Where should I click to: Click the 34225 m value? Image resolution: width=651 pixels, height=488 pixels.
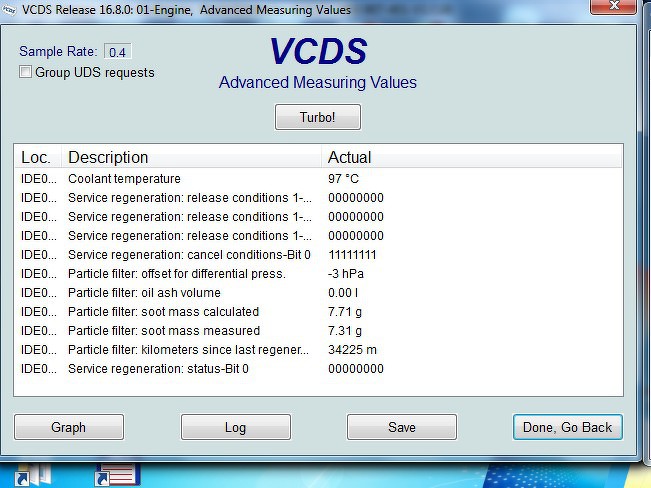tap(352, 350)
